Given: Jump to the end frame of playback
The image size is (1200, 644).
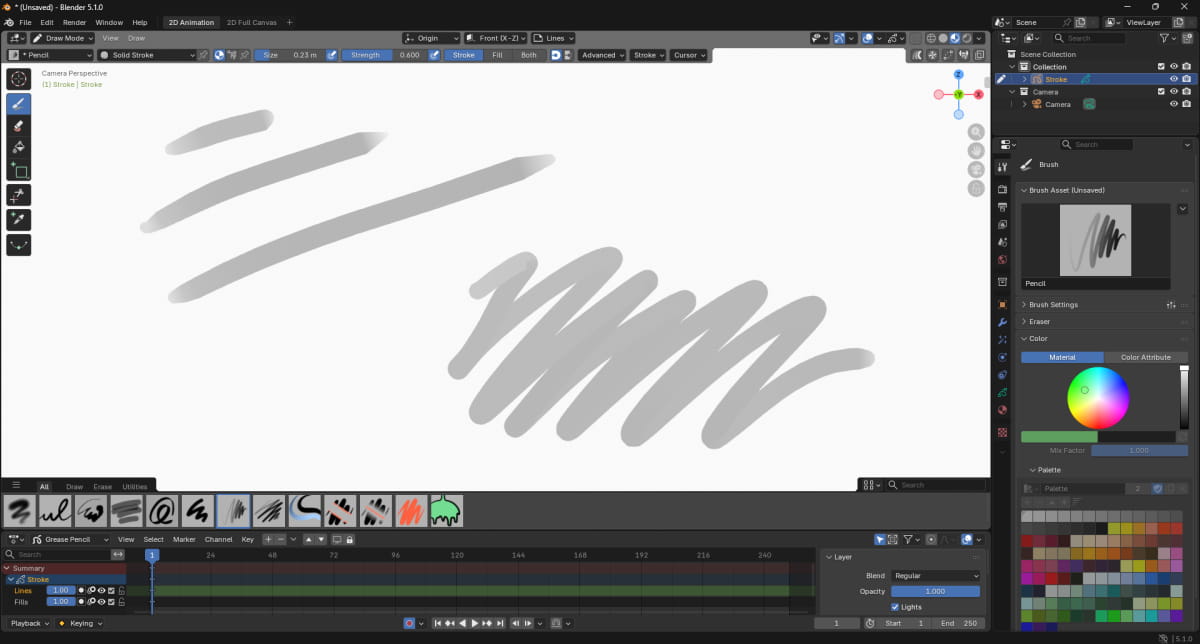Looking at the screenshot, I should click(500, 624).
